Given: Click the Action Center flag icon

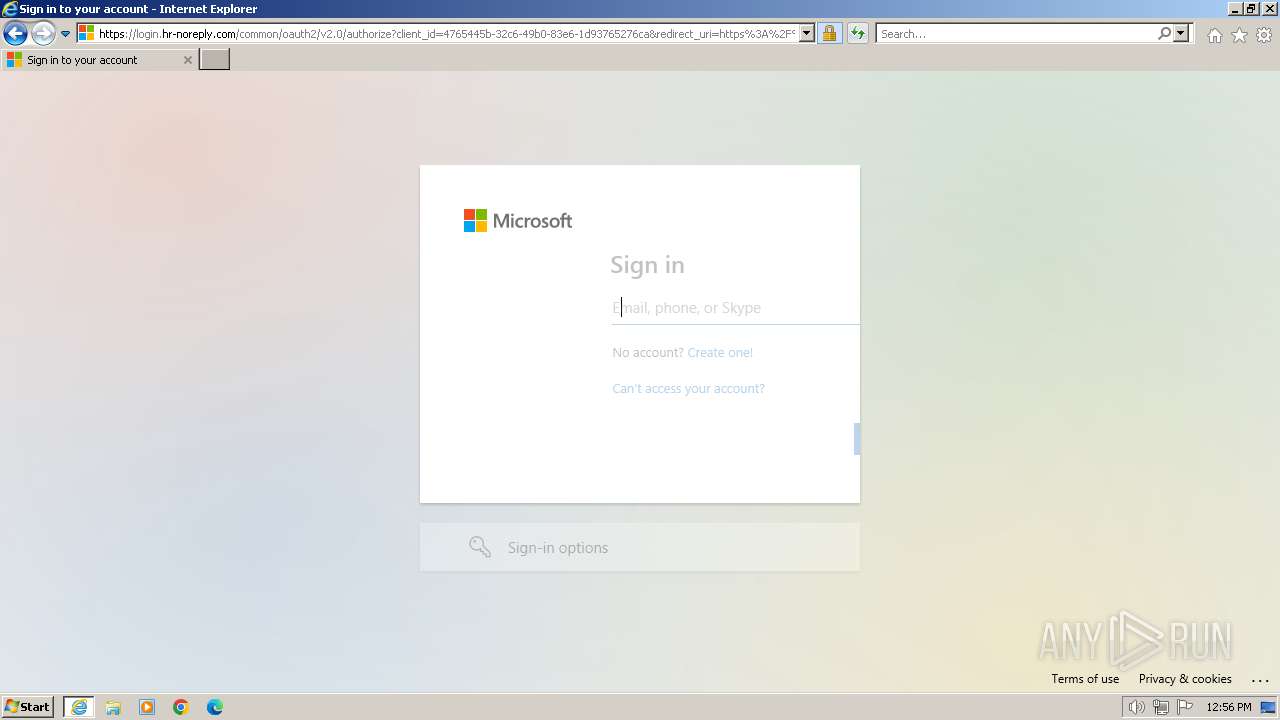Looking at the screenshot, I should point(1185,707).
